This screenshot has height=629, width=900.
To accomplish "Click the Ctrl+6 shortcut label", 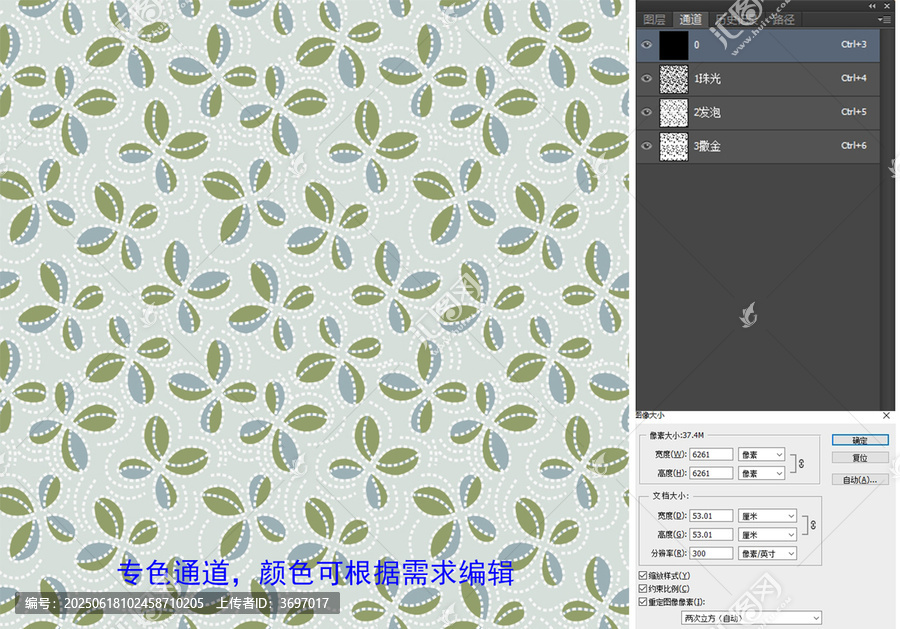I will [x=854, y=146].
